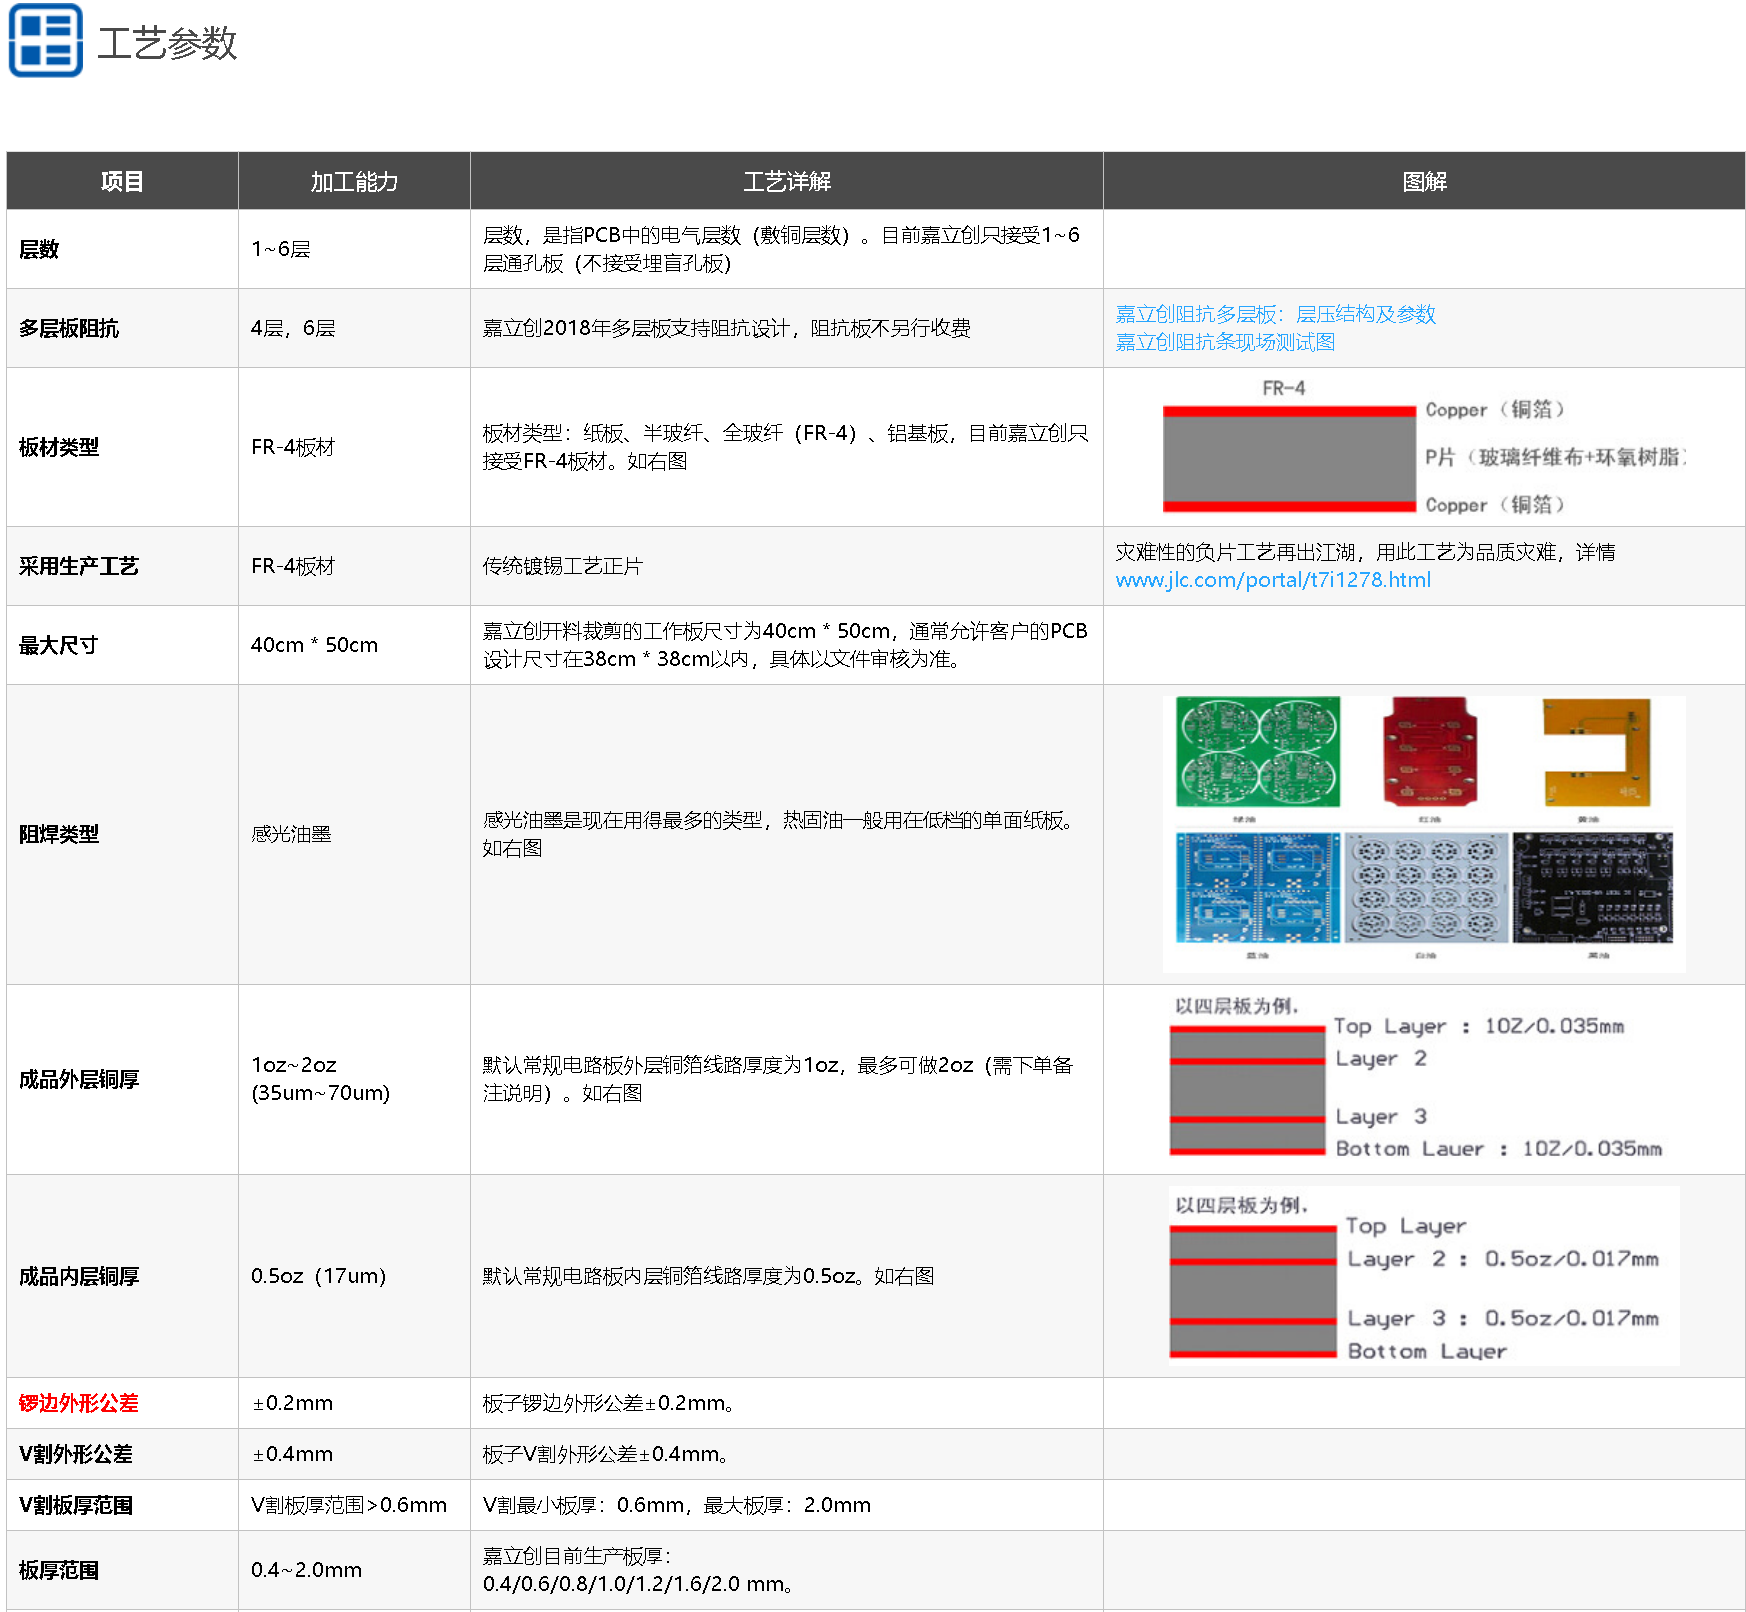
Task: Click the red solder mask PCB image
Action: (1430, 751)
